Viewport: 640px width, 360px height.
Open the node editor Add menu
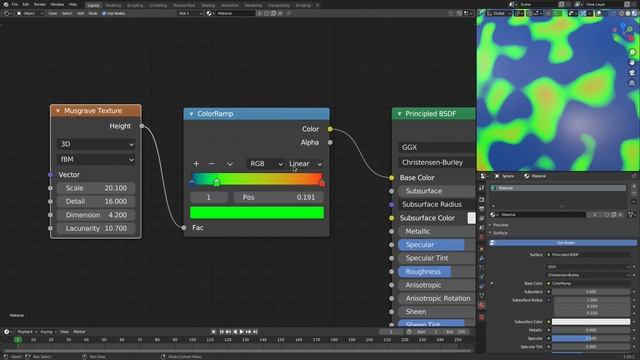tap(80, 13)
